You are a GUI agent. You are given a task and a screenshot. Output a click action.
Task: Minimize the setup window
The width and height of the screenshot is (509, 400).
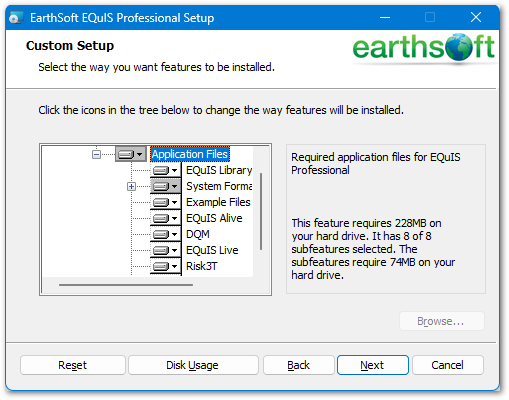pos(385,17)
